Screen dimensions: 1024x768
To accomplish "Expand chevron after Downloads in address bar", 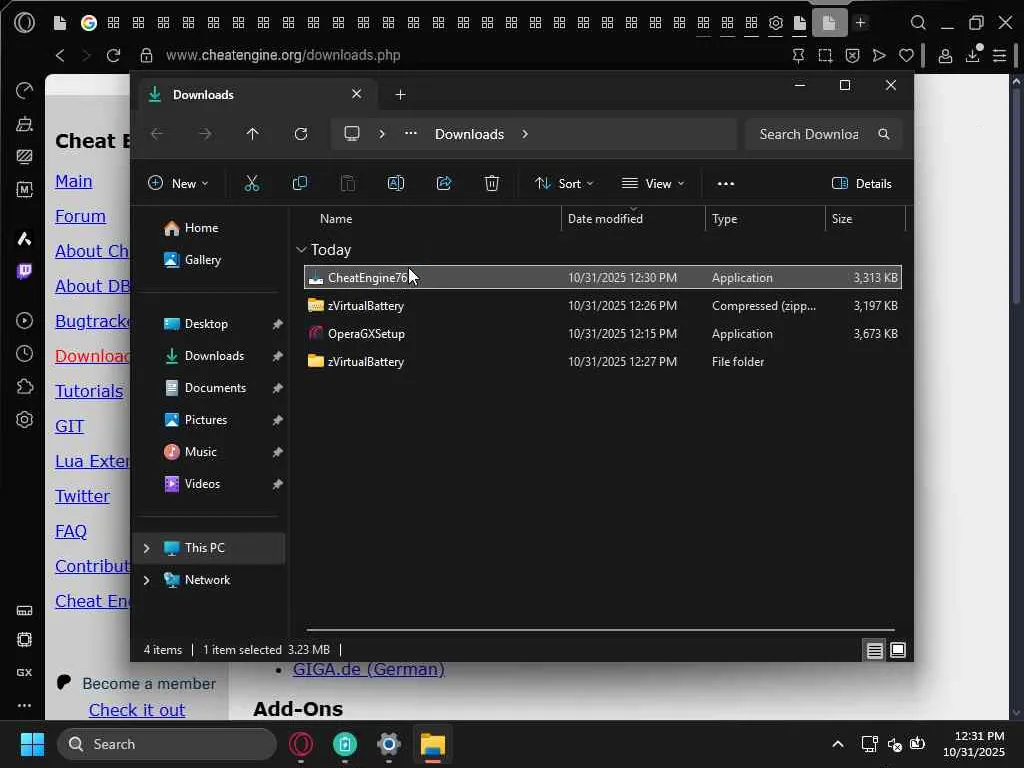I will coord(525,134).
